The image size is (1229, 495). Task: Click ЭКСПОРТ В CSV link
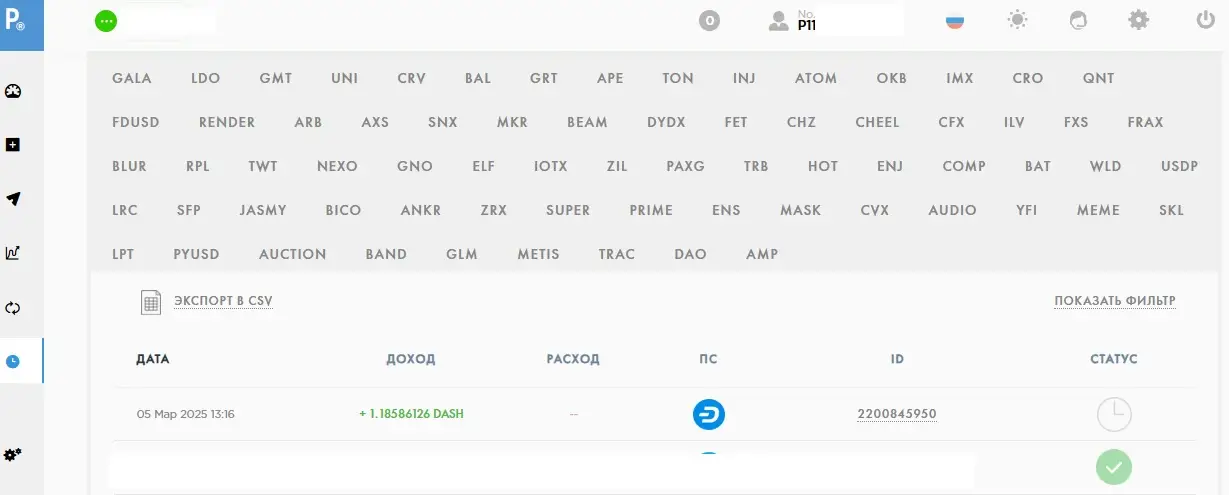coord(223,301)
